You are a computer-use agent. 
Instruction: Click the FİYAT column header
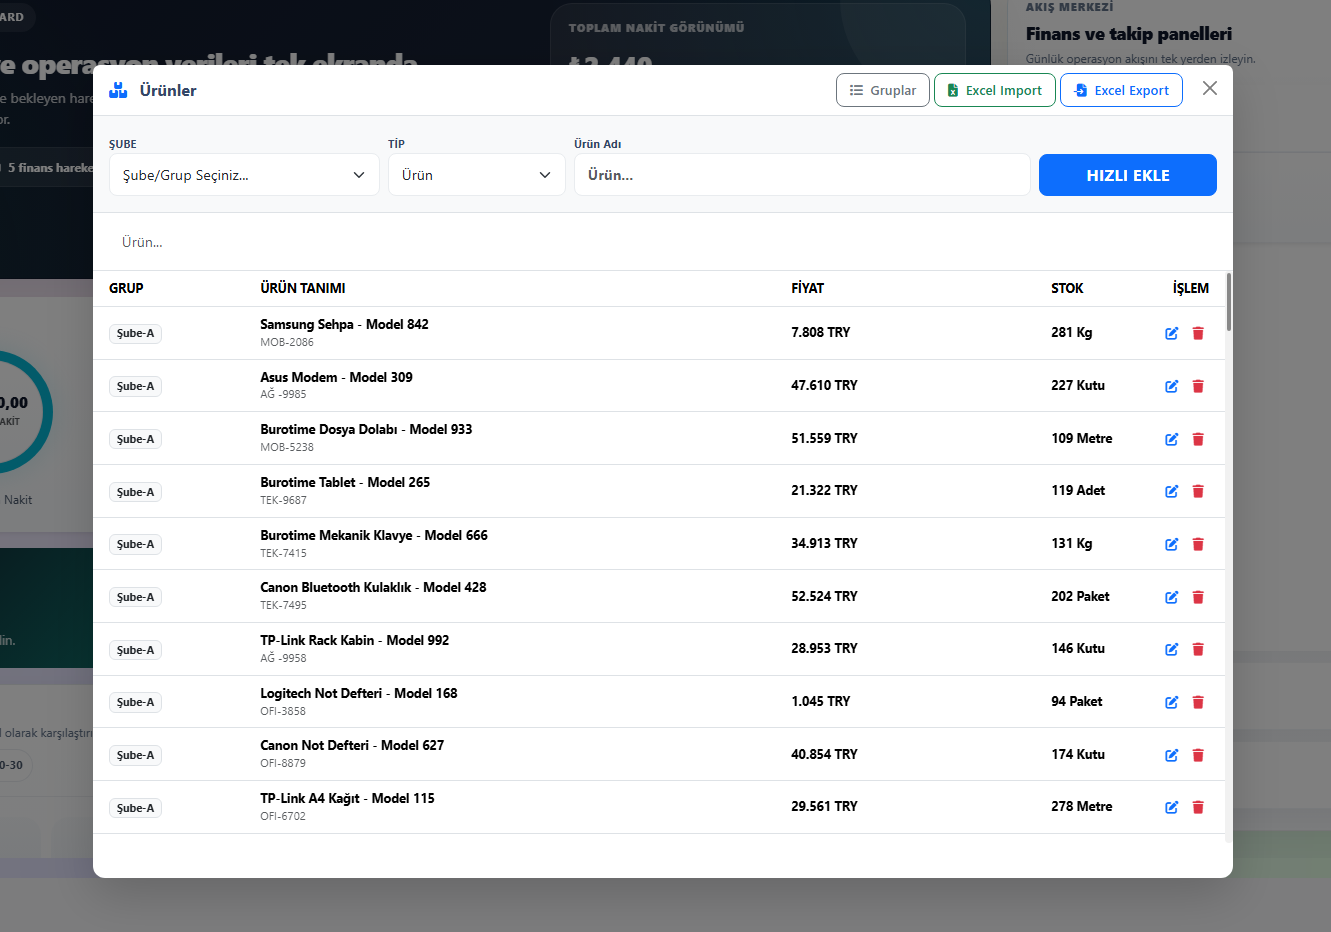[x=808, y=288]
